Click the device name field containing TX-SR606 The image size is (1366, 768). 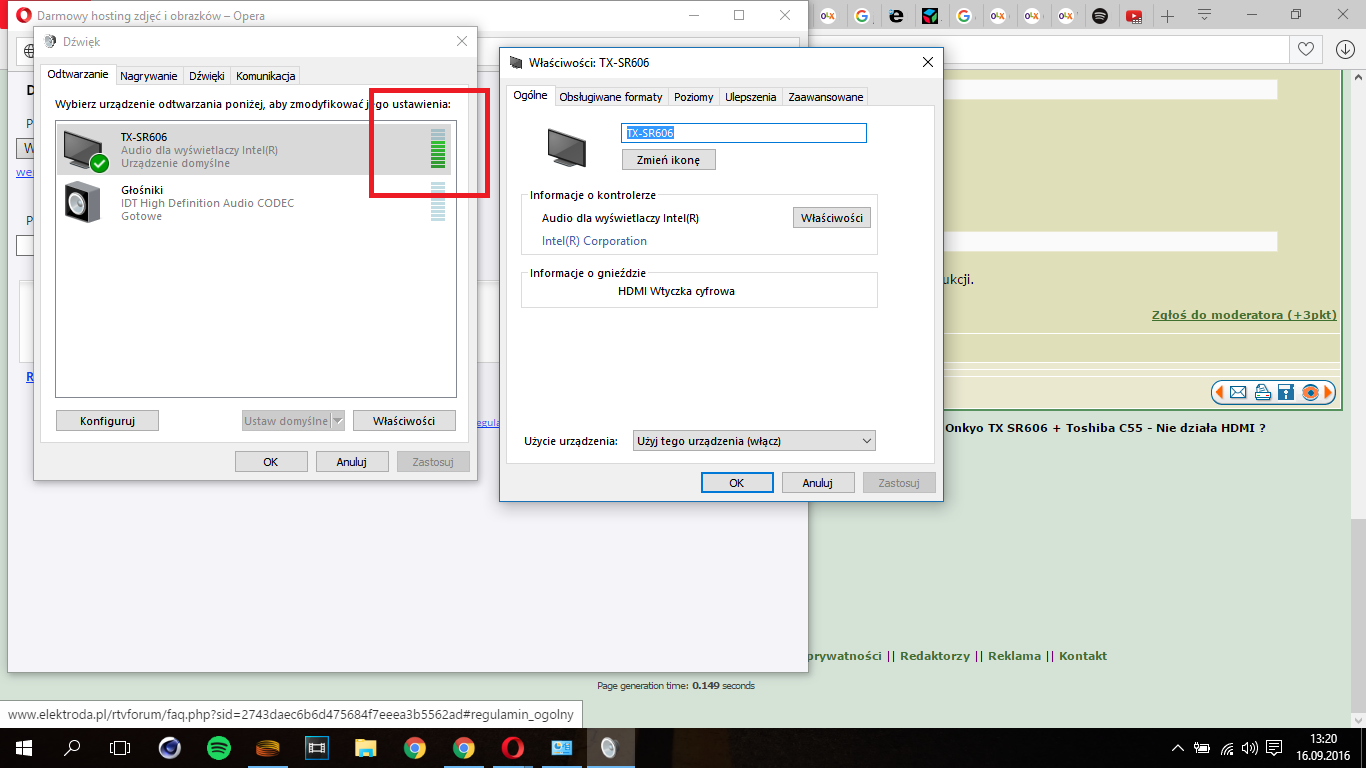pos(744,133)
